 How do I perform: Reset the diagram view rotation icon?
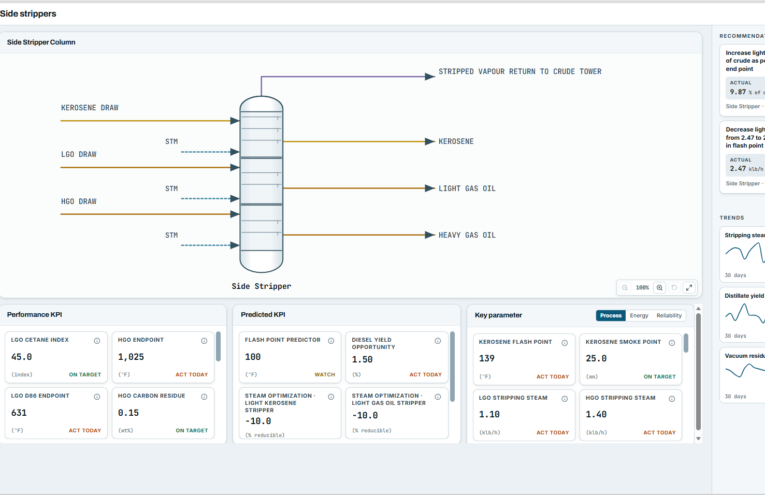(x=674, y=288)
